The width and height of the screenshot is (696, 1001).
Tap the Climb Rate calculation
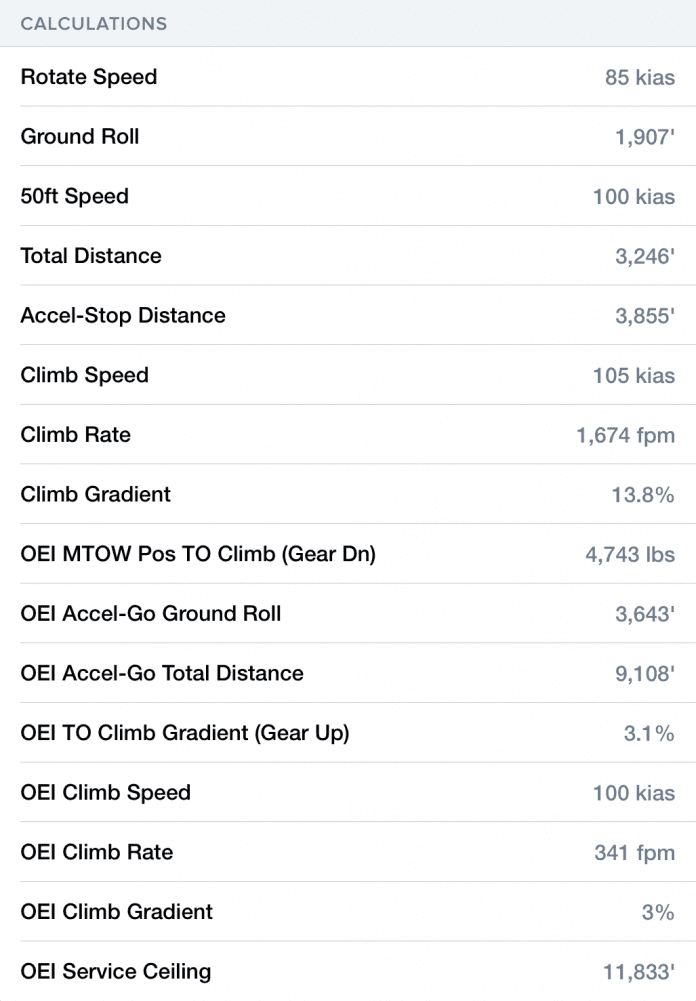pyautogui.click(x=348, y=435)
